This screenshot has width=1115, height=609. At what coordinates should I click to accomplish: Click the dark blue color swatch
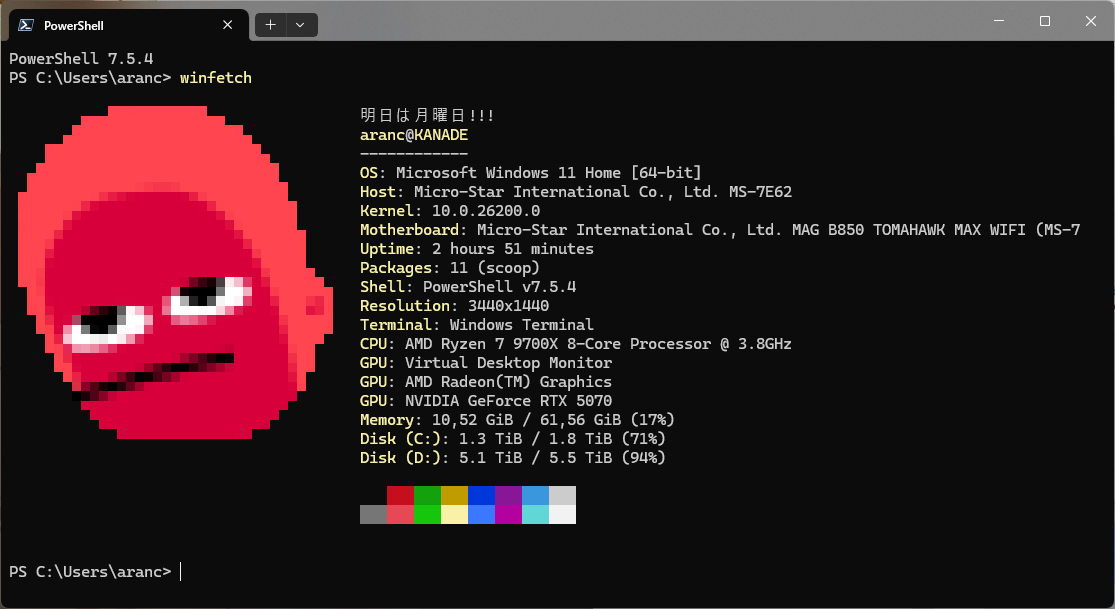tap(481, 495)
